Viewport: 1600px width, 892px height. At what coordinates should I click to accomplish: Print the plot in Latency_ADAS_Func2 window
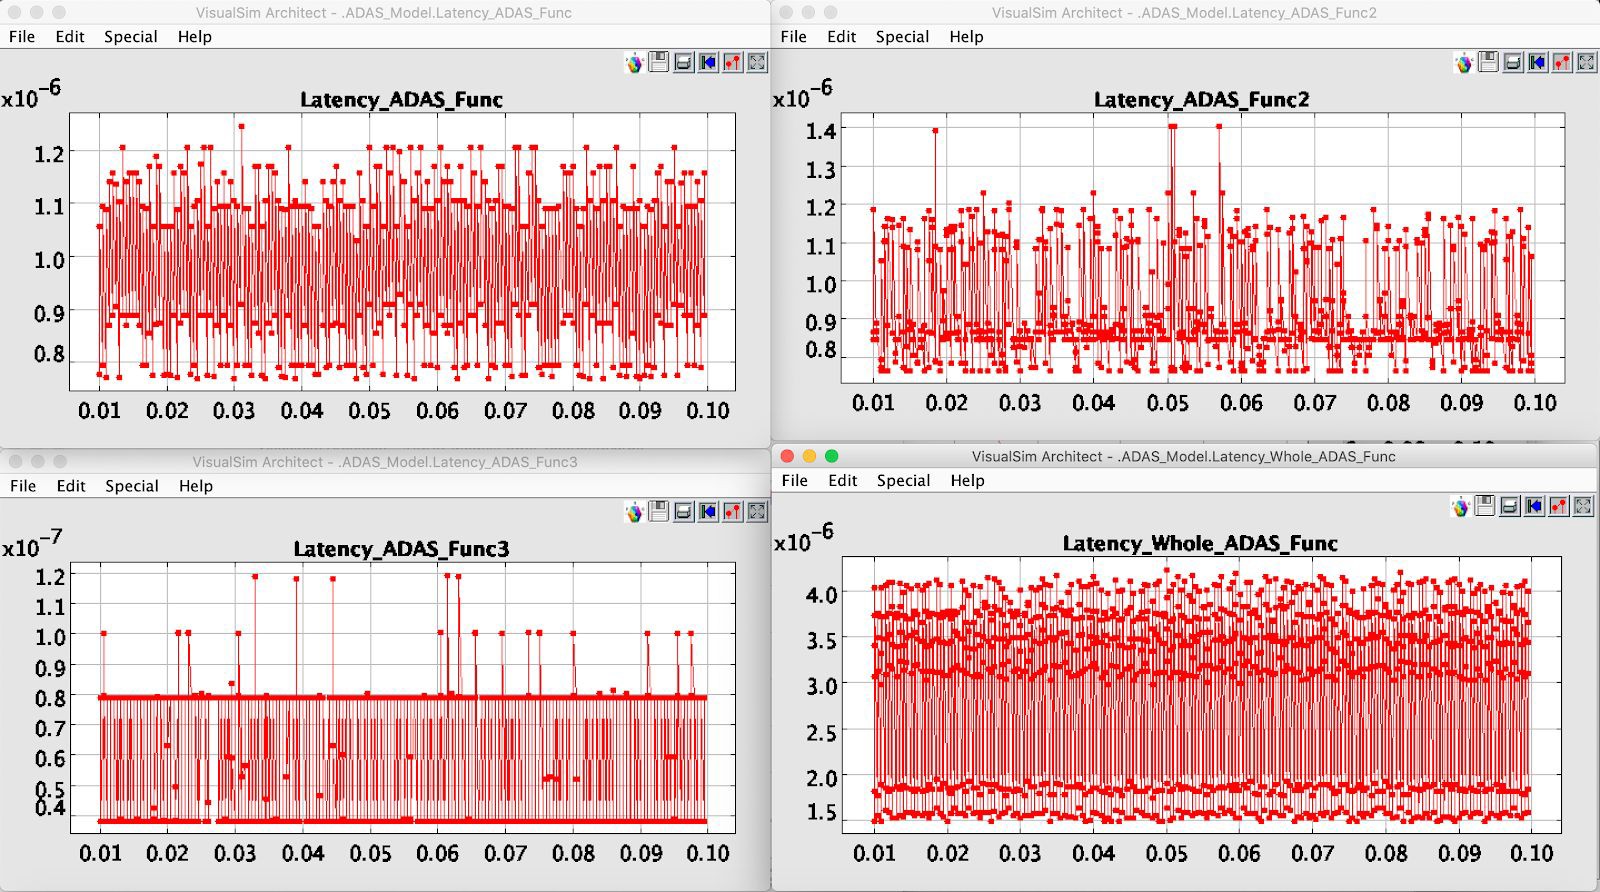click(1513, 62)
